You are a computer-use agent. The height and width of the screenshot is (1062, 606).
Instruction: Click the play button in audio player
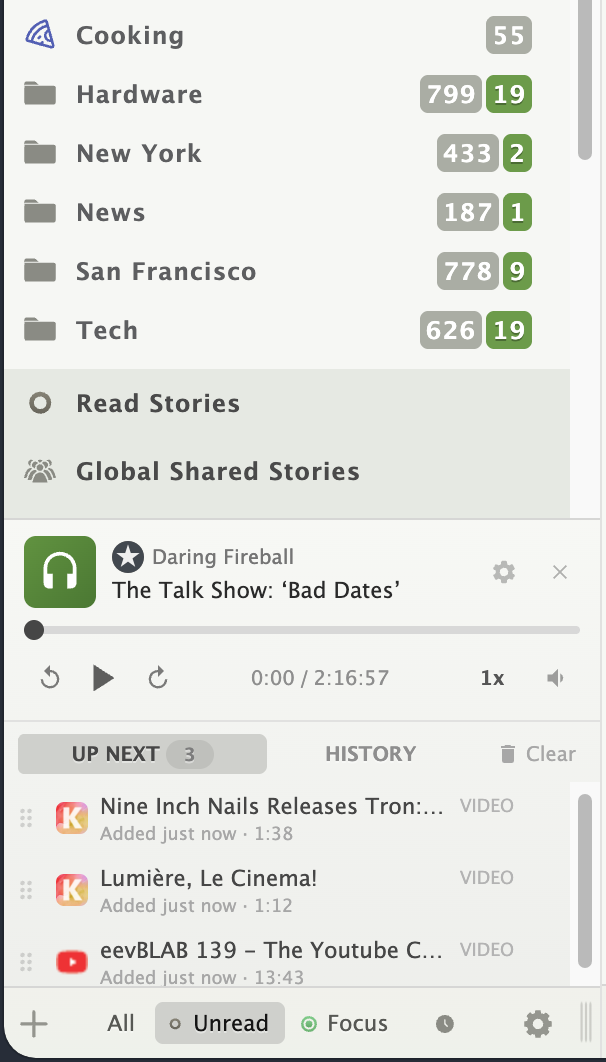tap(102, 679)
